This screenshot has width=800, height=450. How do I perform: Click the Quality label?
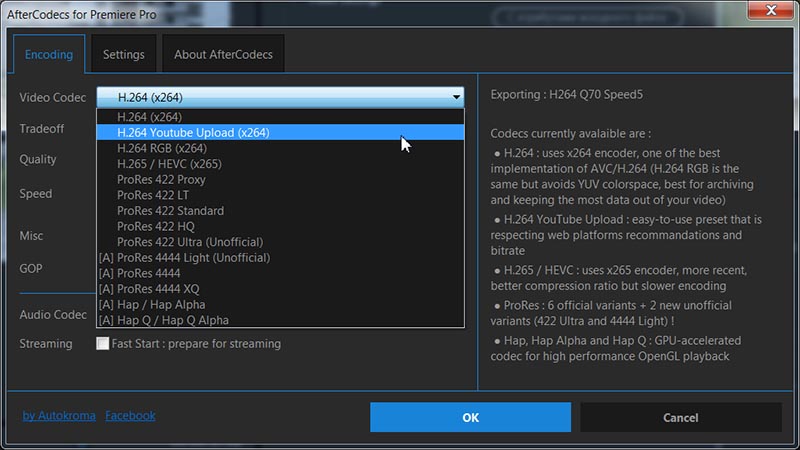(x=38, y=160)
